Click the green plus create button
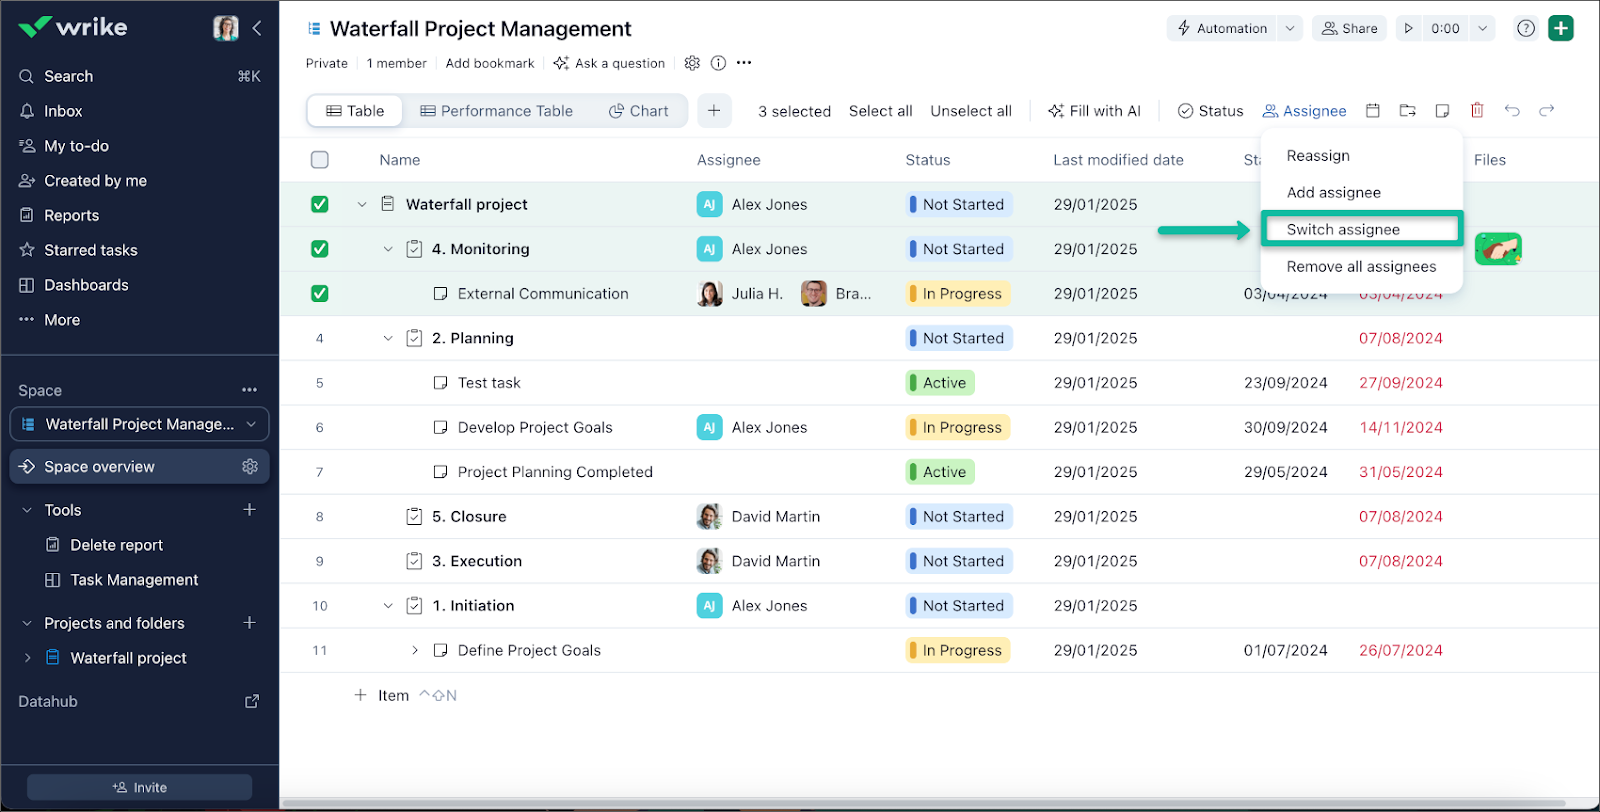Viewport: 1600px width, 812px height. coord(1560,28)
